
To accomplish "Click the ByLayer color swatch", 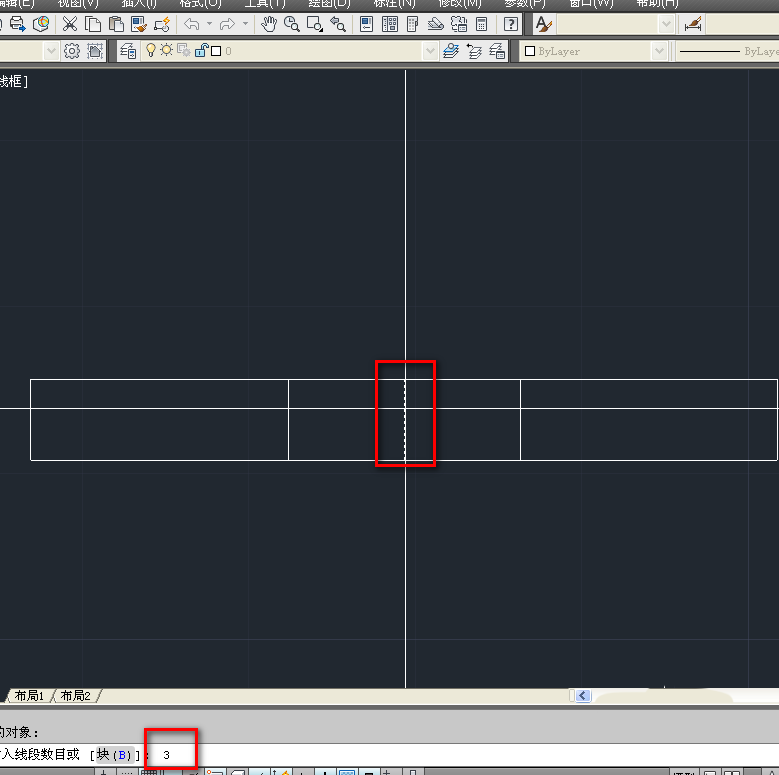I will pos(530,51).
